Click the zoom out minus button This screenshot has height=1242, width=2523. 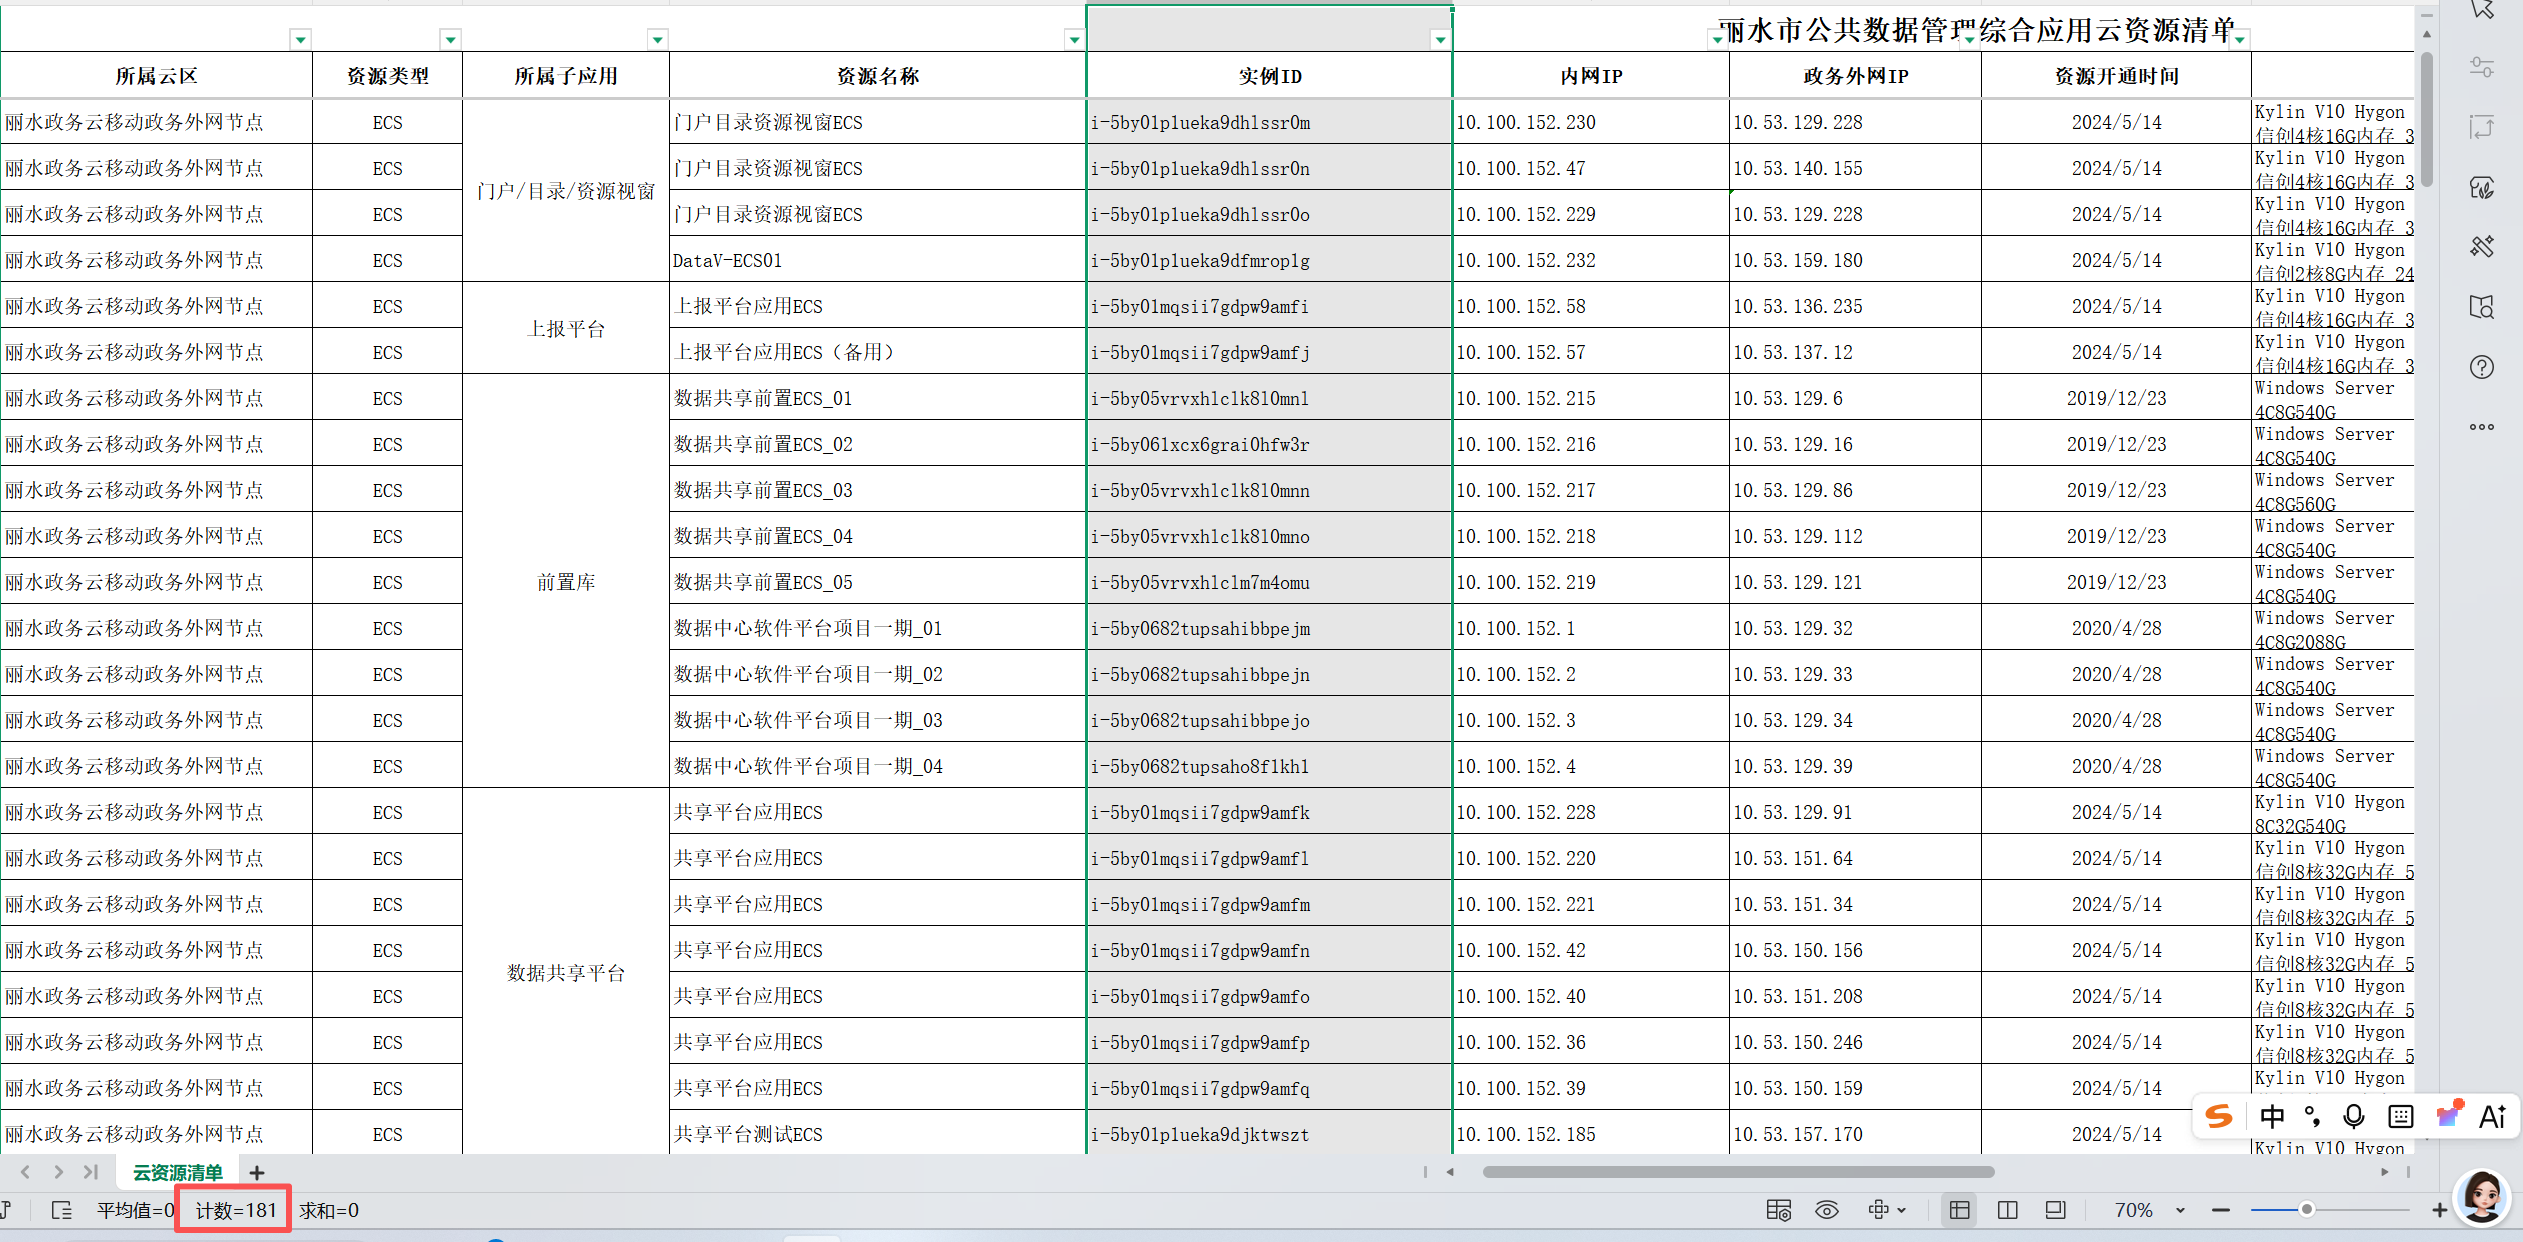point(2221,1210)
